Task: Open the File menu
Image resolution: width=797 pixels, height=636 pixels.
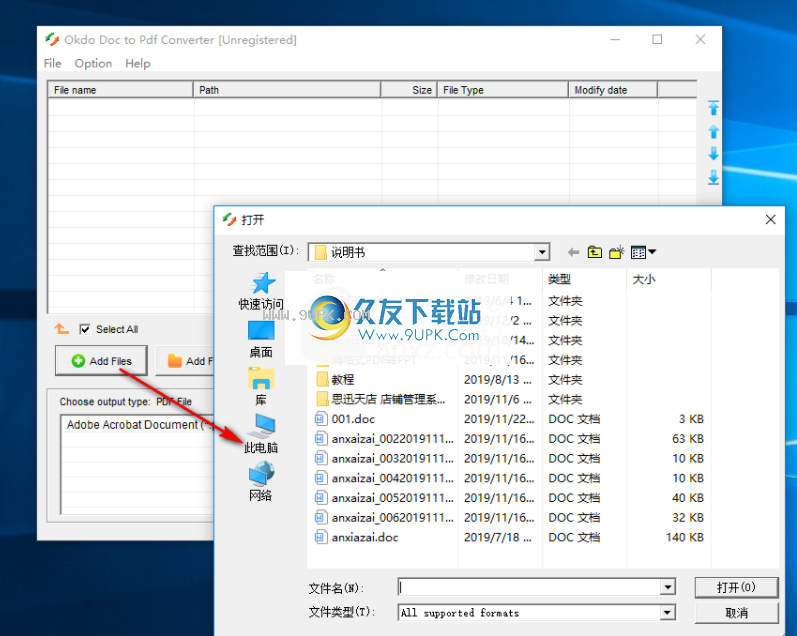Action: [52, 64]
